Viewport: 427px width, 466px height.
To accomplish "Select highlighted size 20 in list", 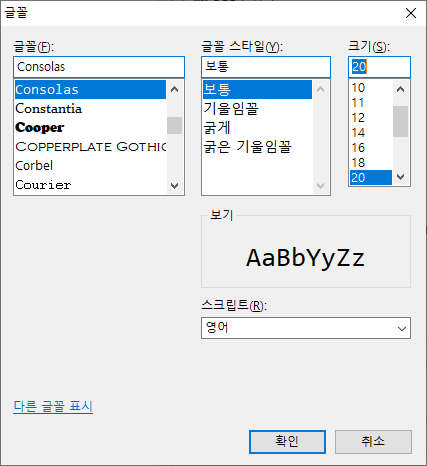I will (x=371, y=178).
